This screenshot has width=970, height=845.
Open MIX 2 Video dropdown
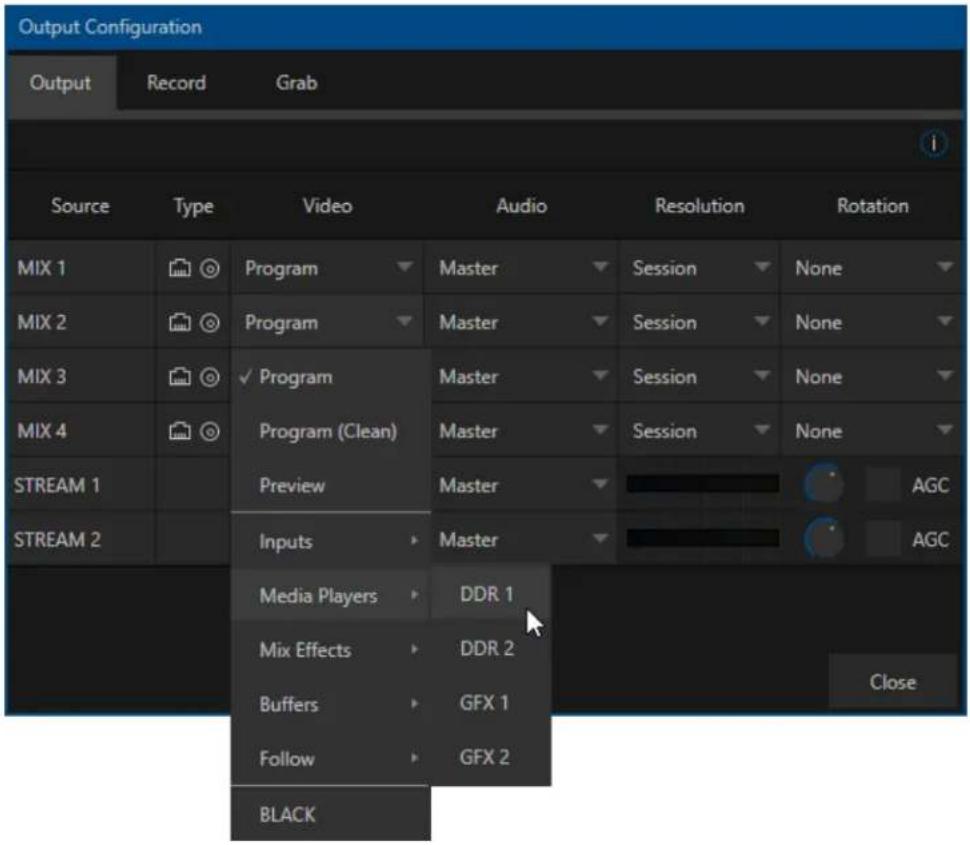[x=327, y=322]
